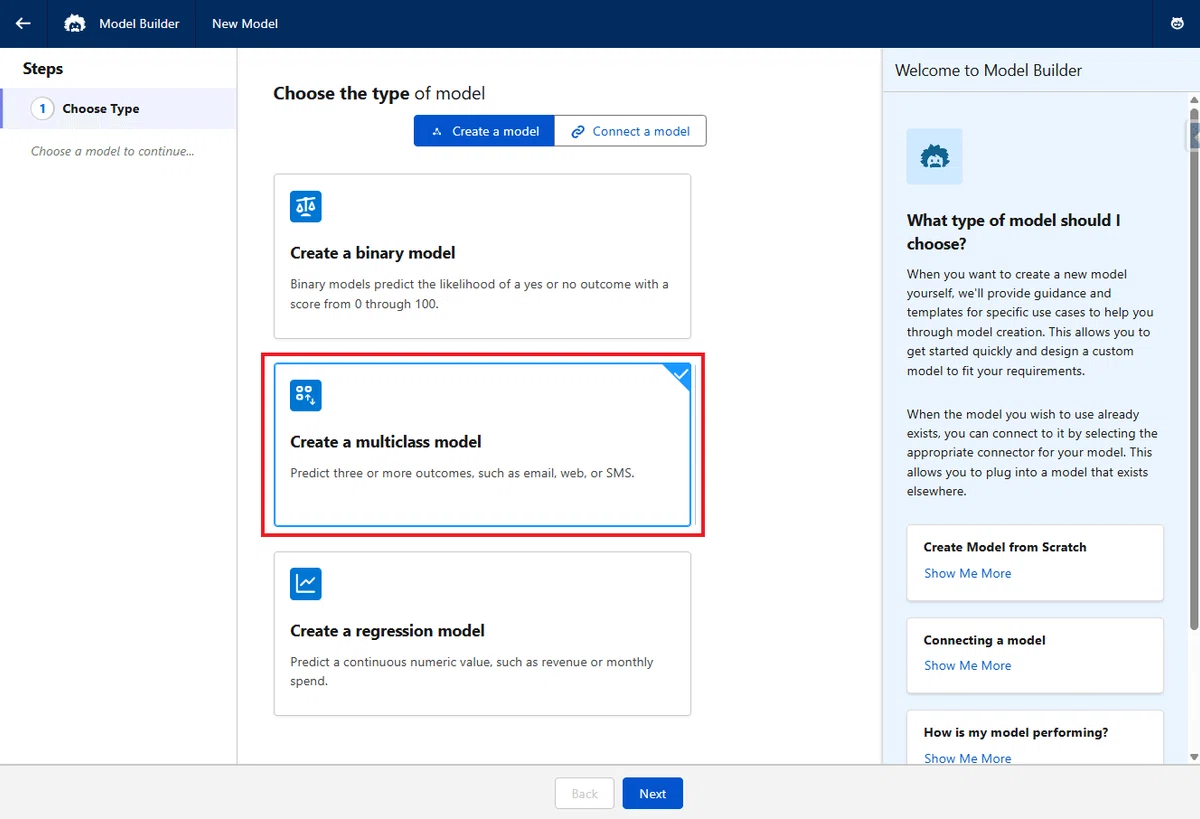The width and height of the screenshot is (1200, 819).
Task: Click the disabled Back button
Action: (x=584, y=793)
